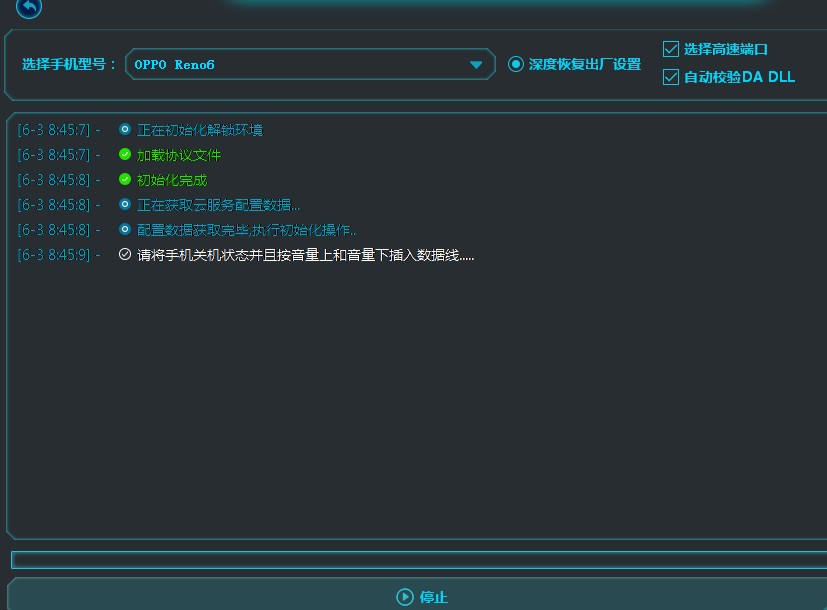
Task: Click log entry 初始化完成
Action: [172, 180]
